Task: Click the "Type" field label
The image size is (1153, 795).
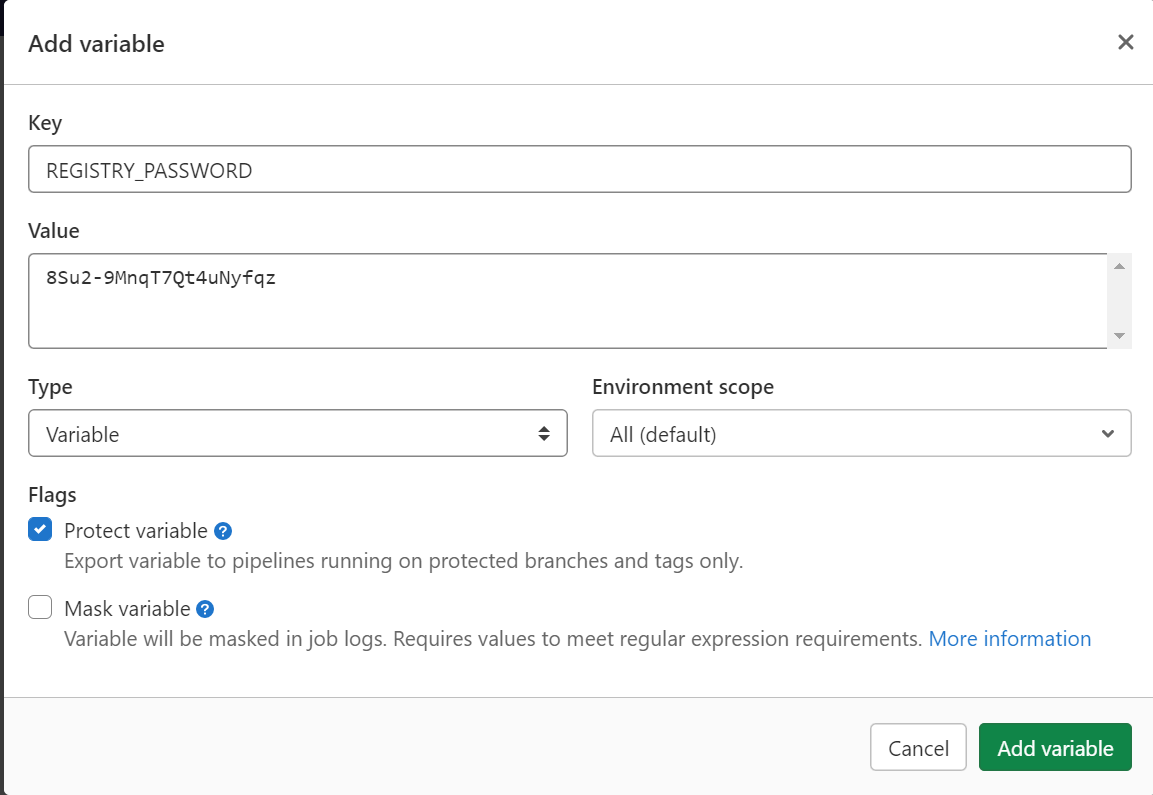Action: pyautogui.click(x=50, y=387)
